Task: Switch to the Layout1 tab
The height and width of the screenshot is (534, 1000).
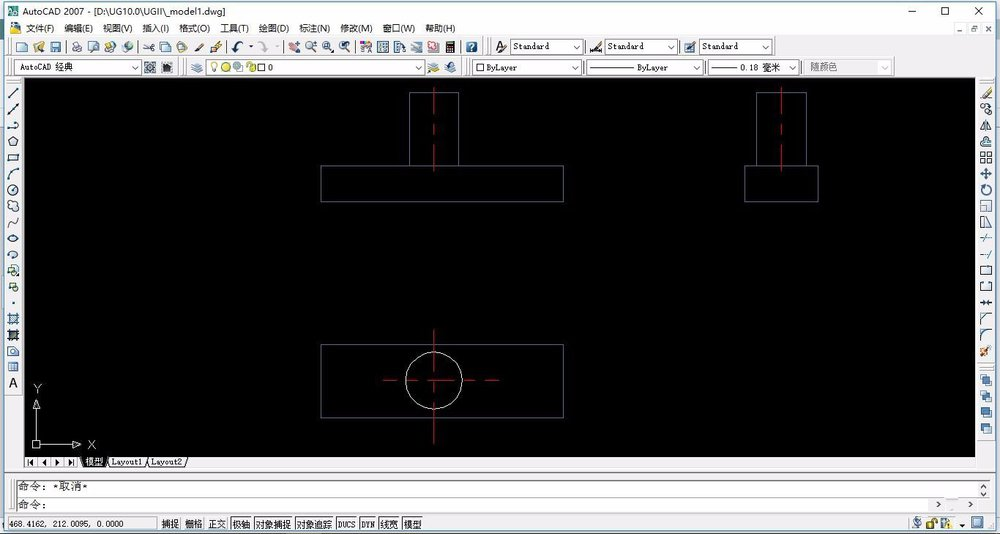Action: 127,462
